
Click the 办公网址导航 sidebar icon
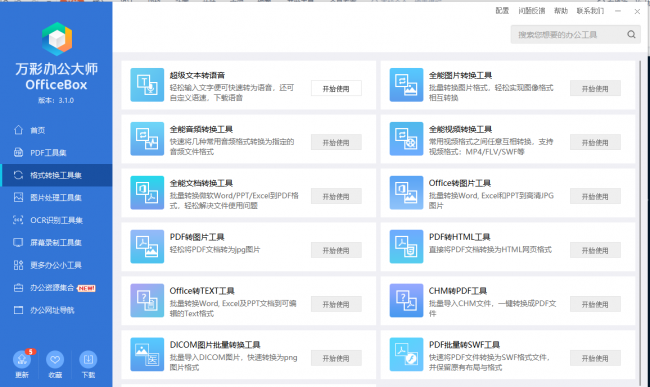[x=18, y=310]
